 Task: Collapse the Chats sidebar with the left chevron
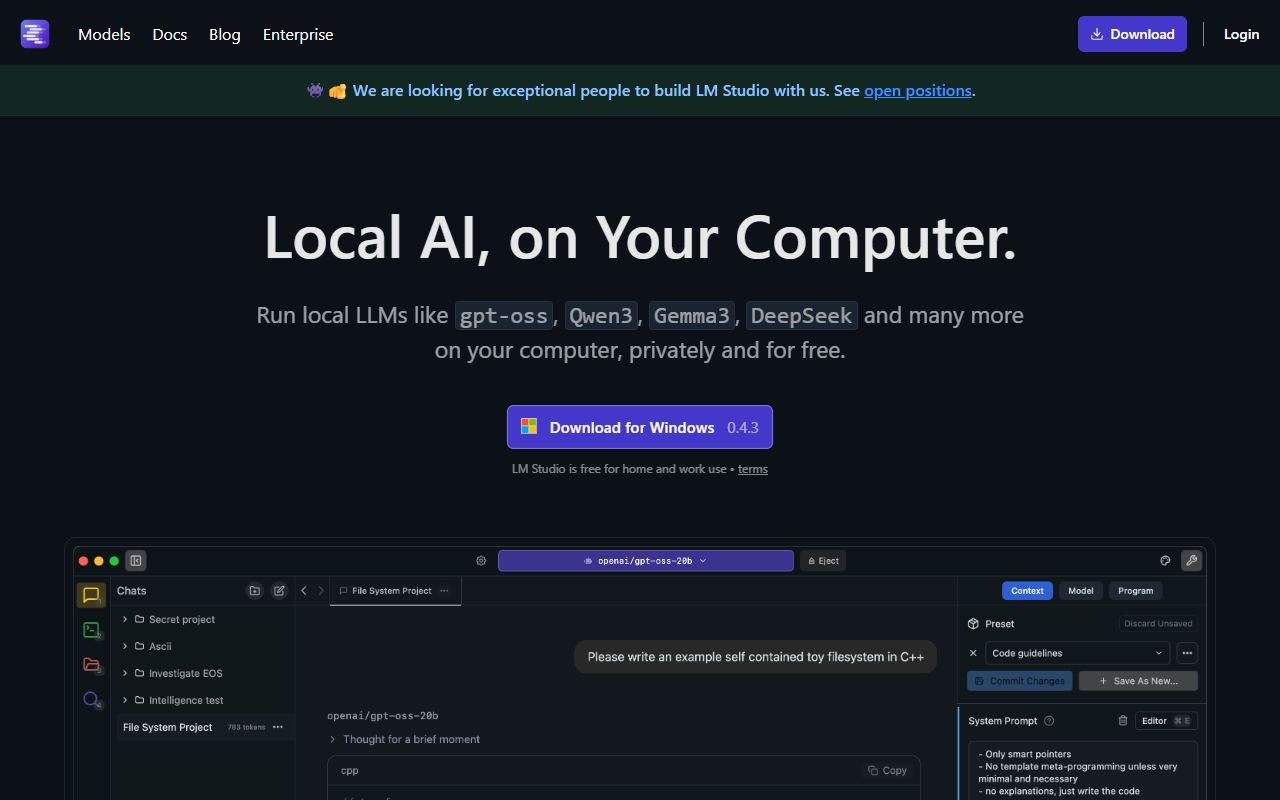tap(303, 590)
